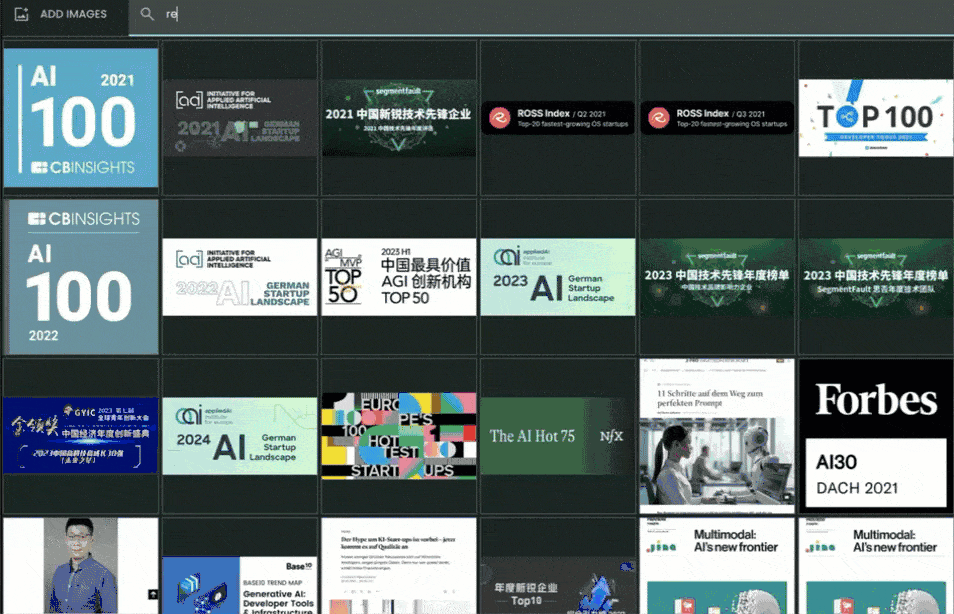Screen dimensions: 954x614
Task: Open the 2021 中国新锐技术先锋企业 thumbnail
Action: (x=399, y=117)
